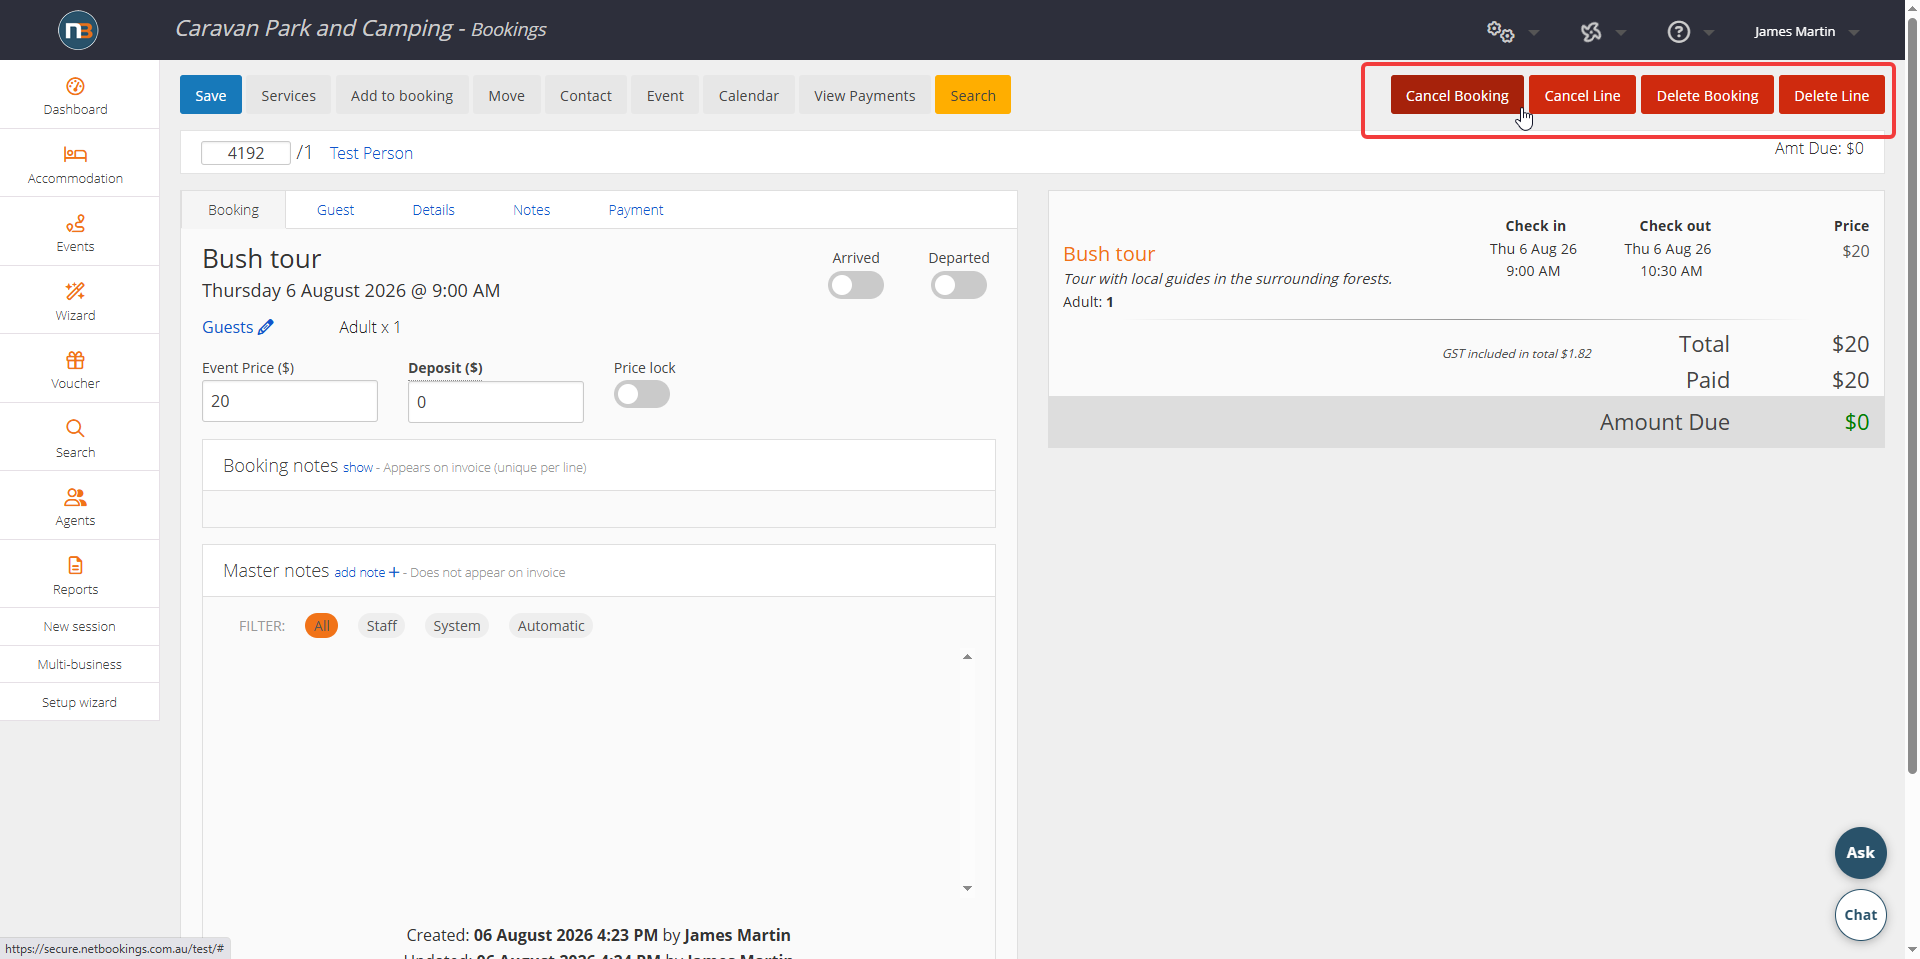Screen dimensions: 1920x959
Task: Open View Payments button
Action: point(864,95)
